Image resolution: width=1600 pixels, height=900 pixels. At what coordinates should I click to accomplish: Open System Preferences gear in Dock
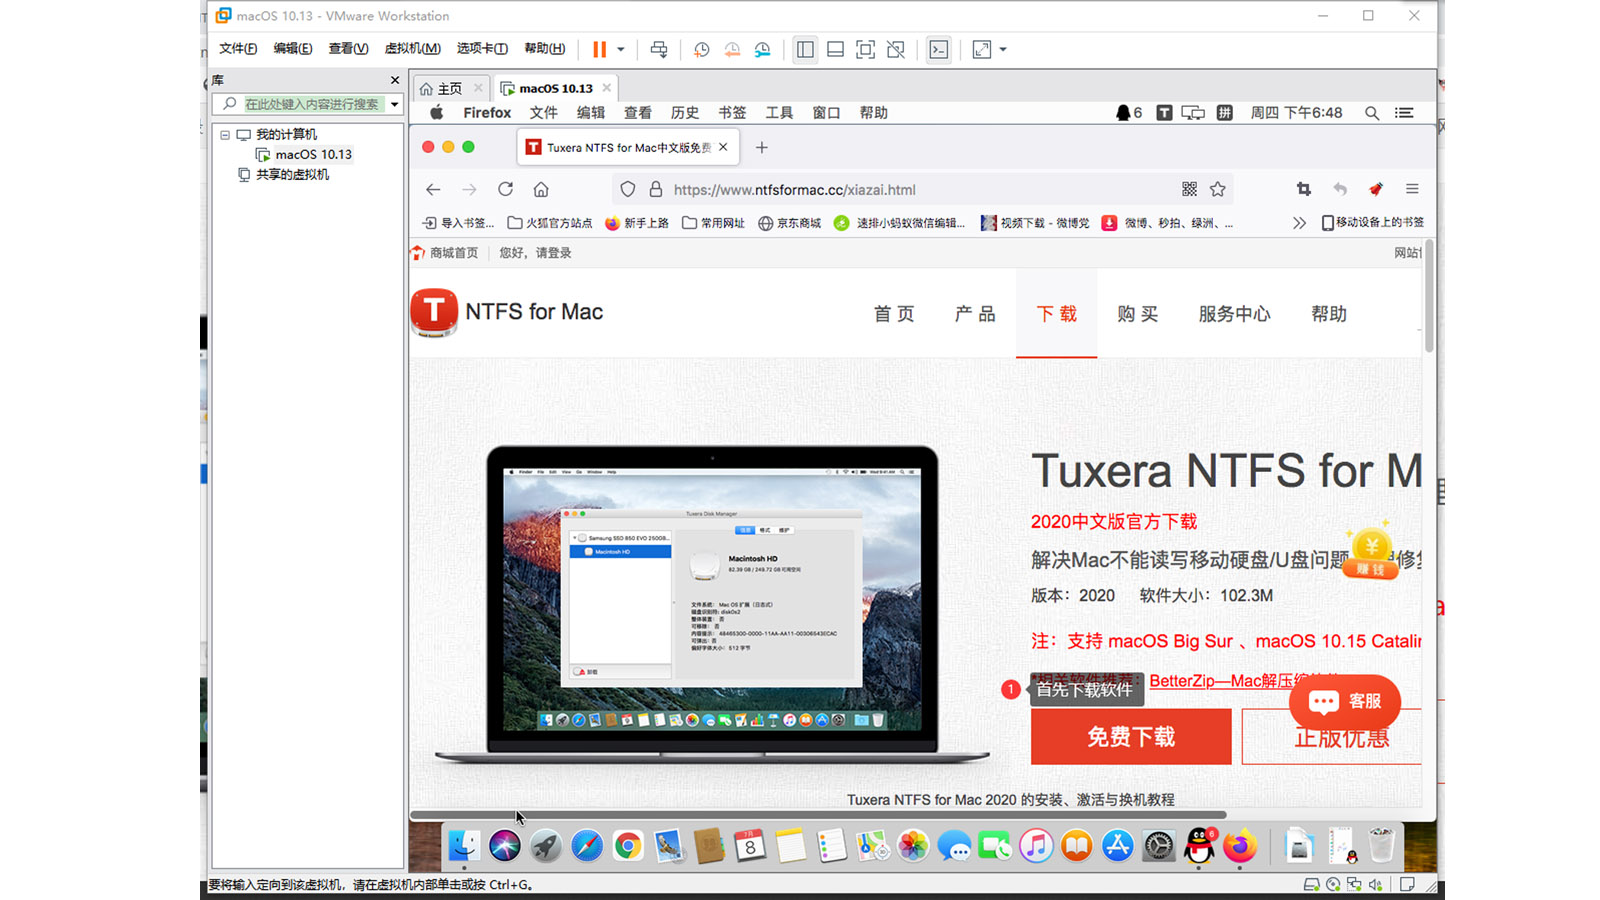(1158, 847)
